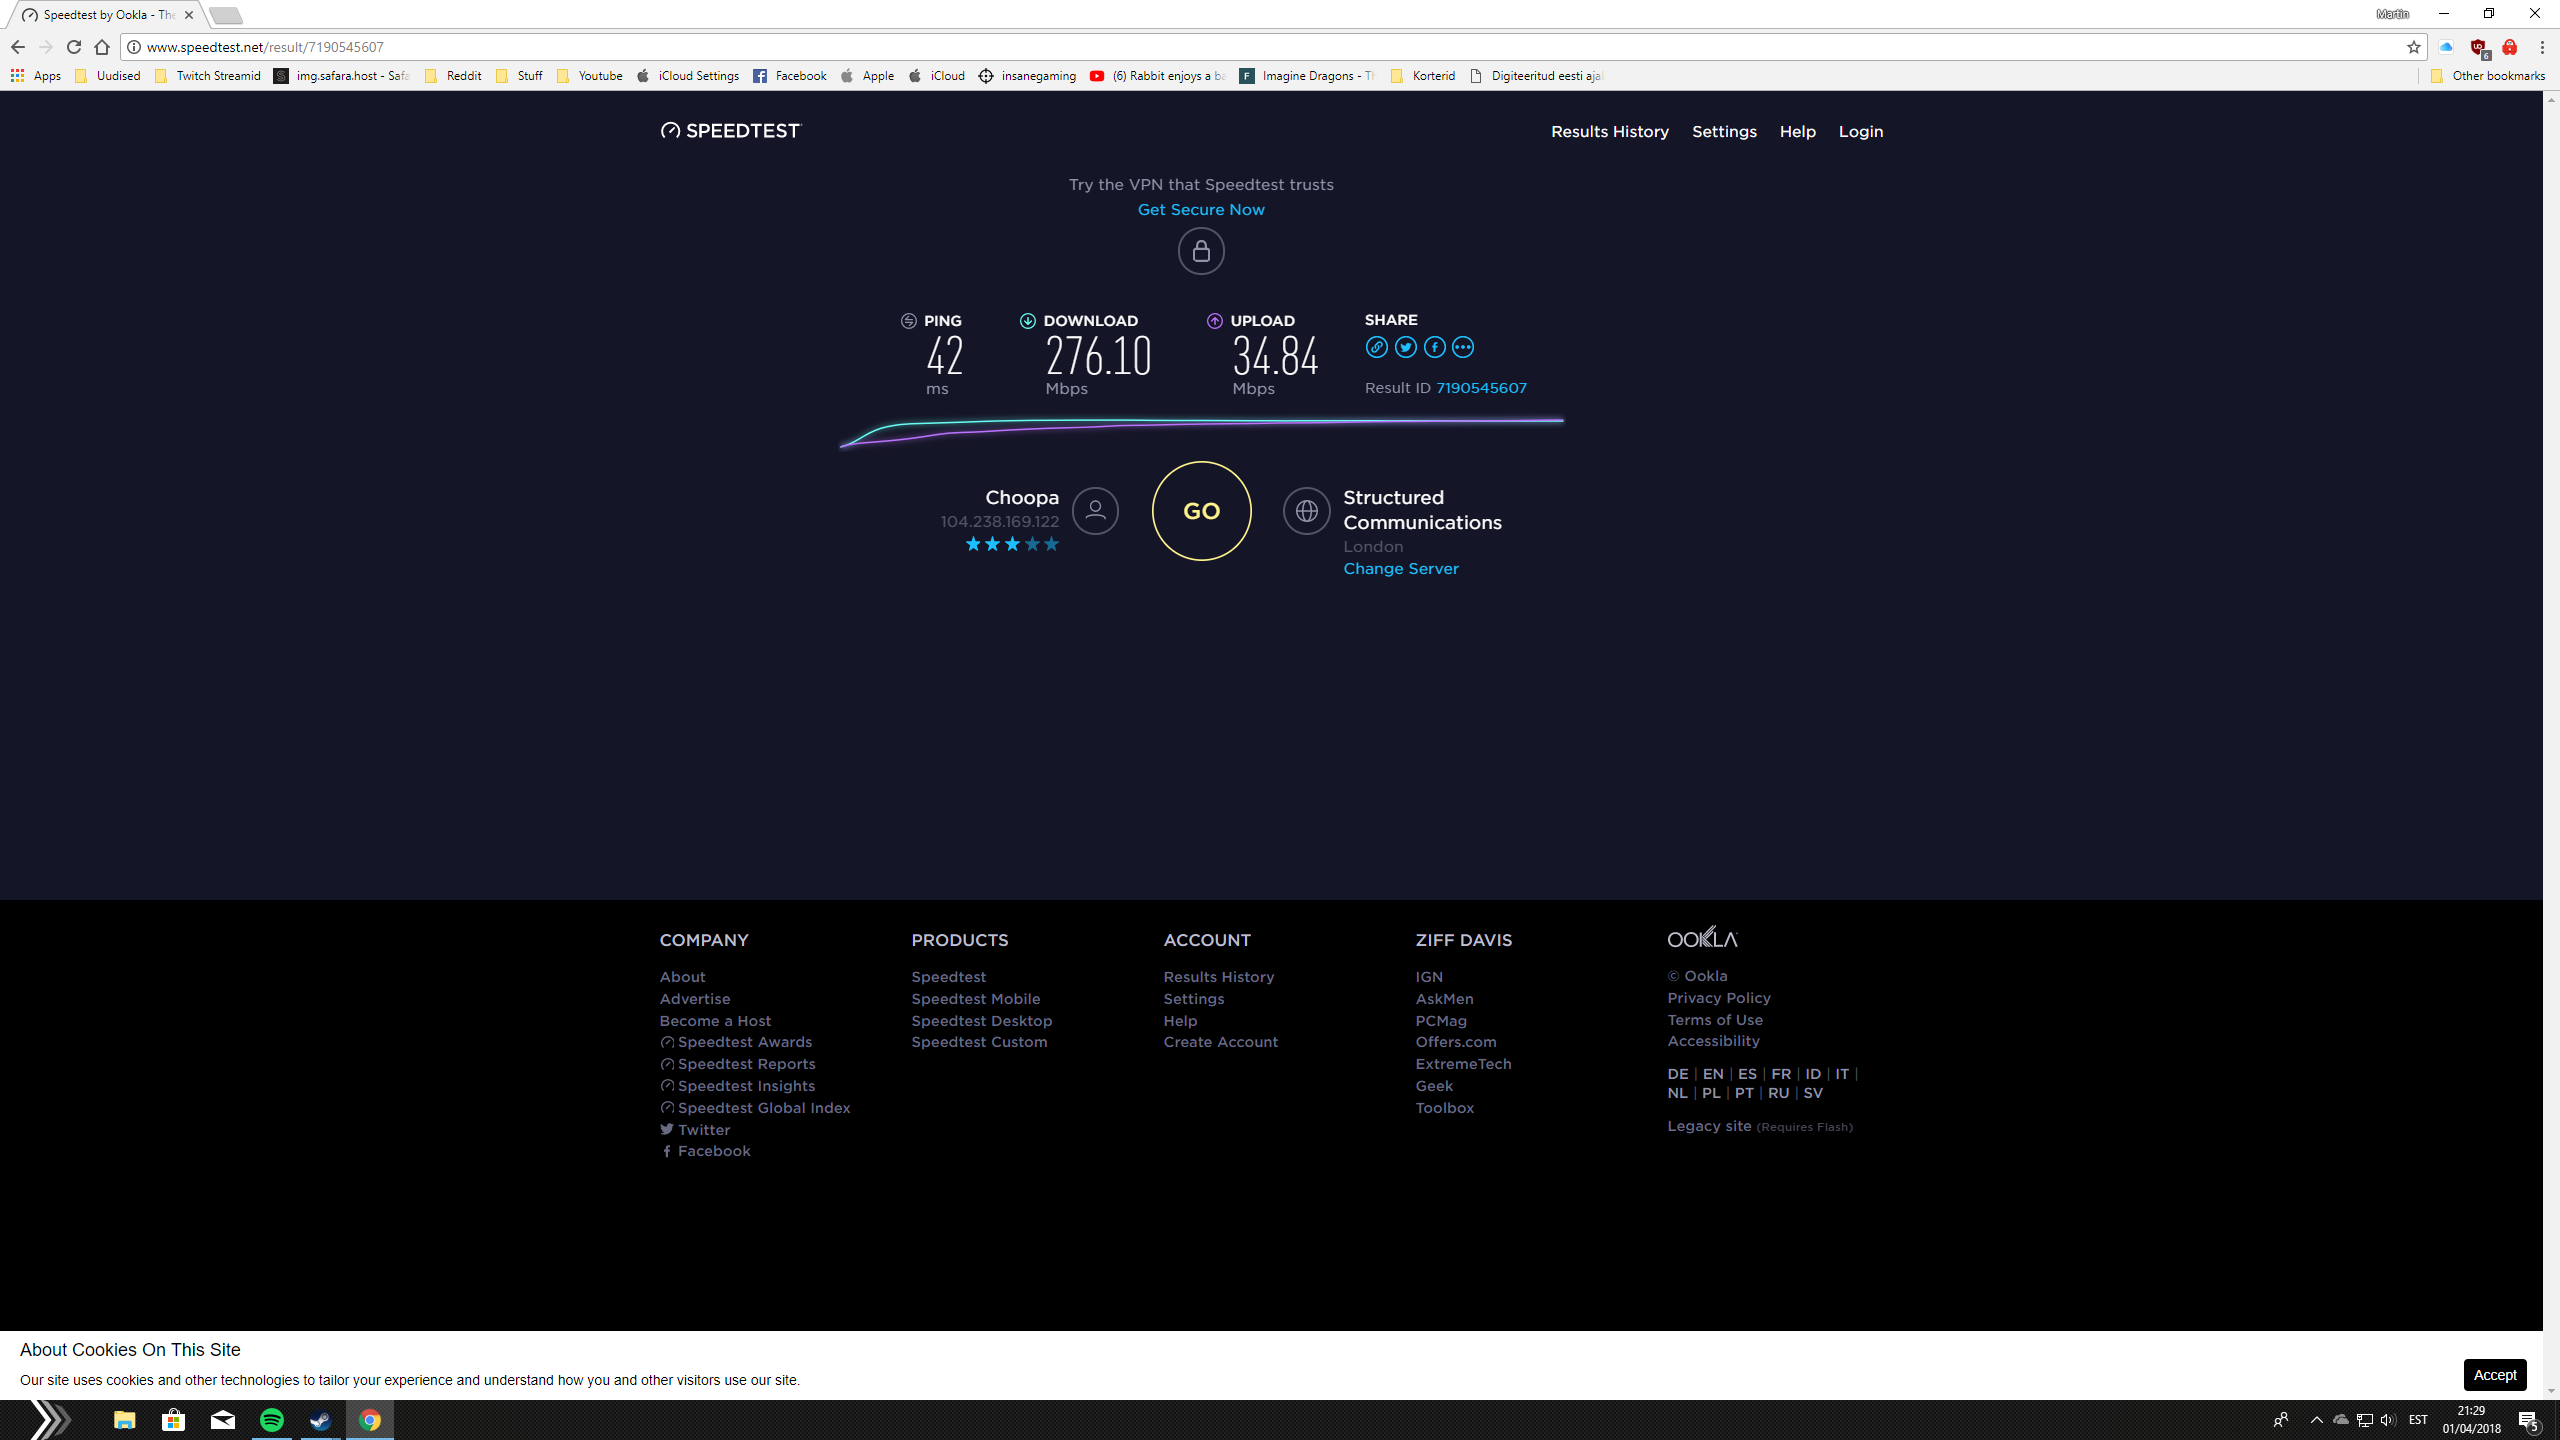Viewport: 2560px width, 1440px height.
Task: Click the VPN lock icon
Action: pos(1201,251)
